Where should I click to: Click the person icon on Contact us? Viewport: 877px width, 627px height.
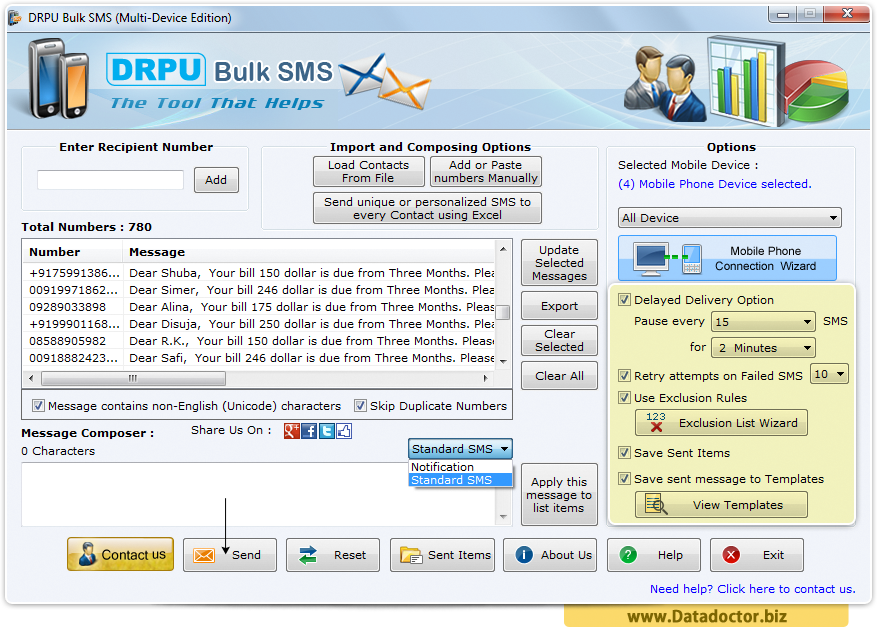[x=87, y=554]
